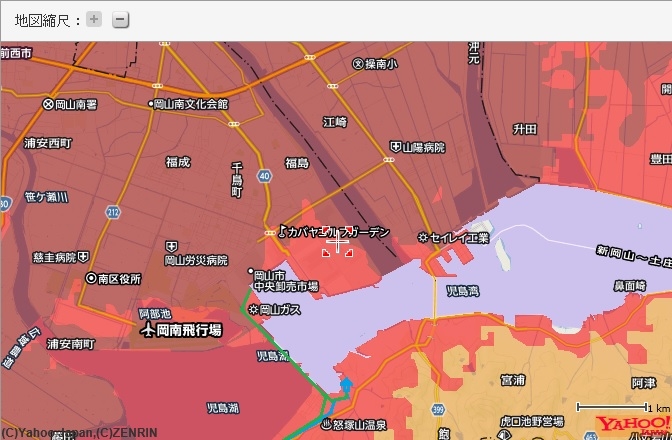This screenshot has width=672, height=440.
Task: Click the route 212 road shield
Action: pos(113,212)
